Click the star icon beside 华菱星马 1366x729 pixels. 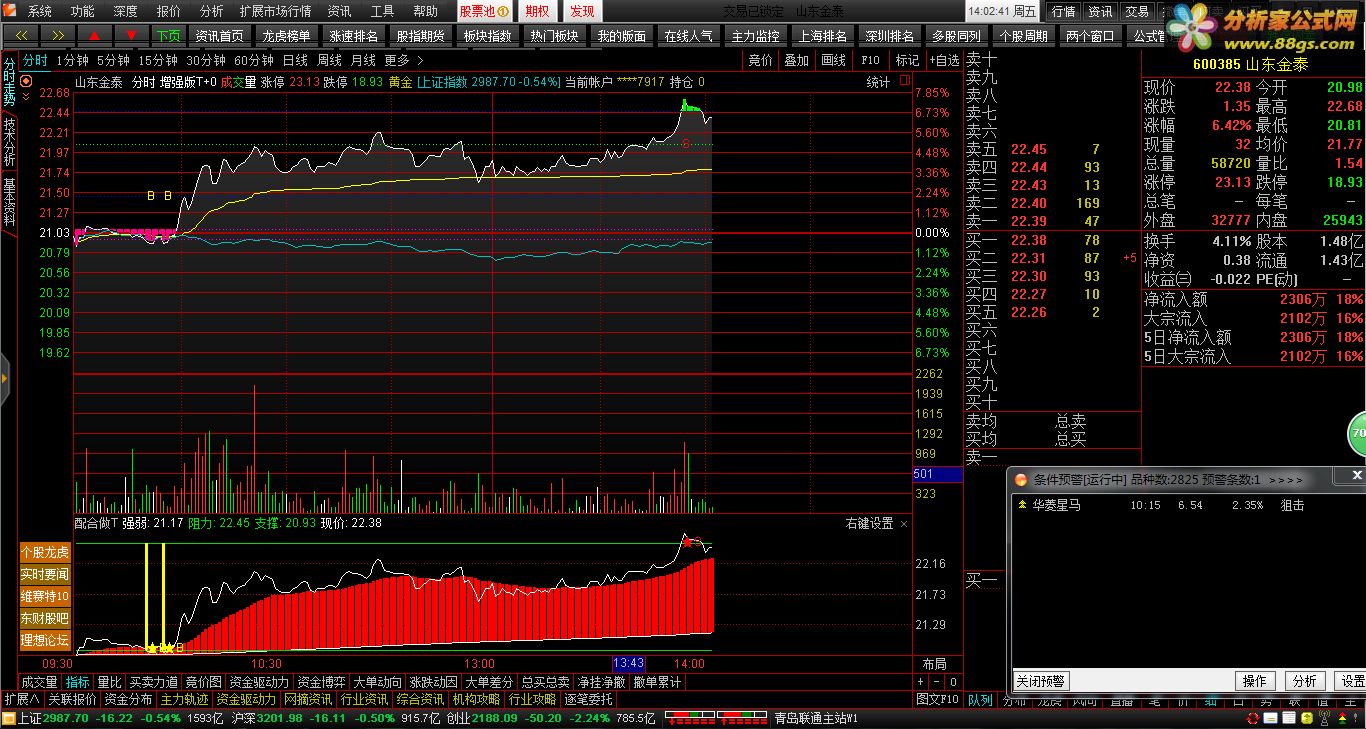(1022, 505)
